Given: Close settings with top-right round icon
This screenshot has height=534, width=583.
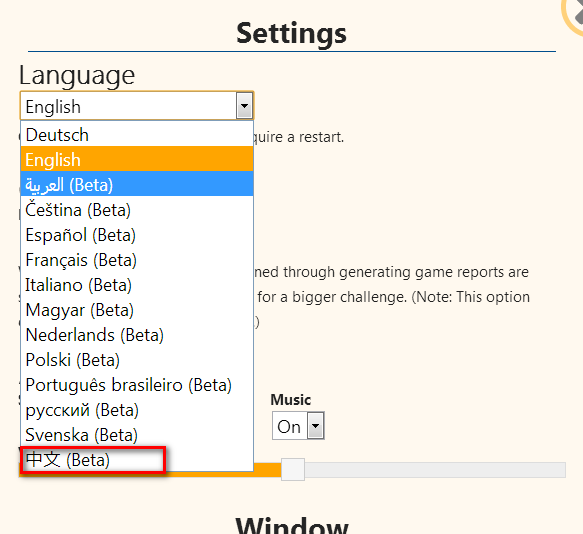Looking at the screenshot, I should pos(574,15).
